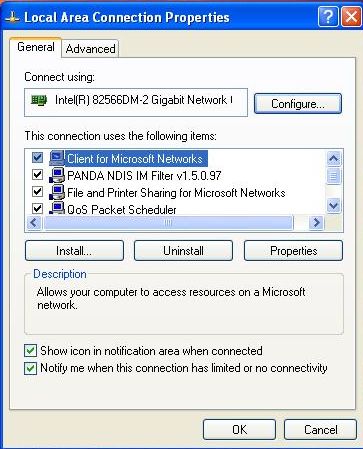Open adapter settings with Configure button
This screenshot has height=449, width=363.
point(298,104)
